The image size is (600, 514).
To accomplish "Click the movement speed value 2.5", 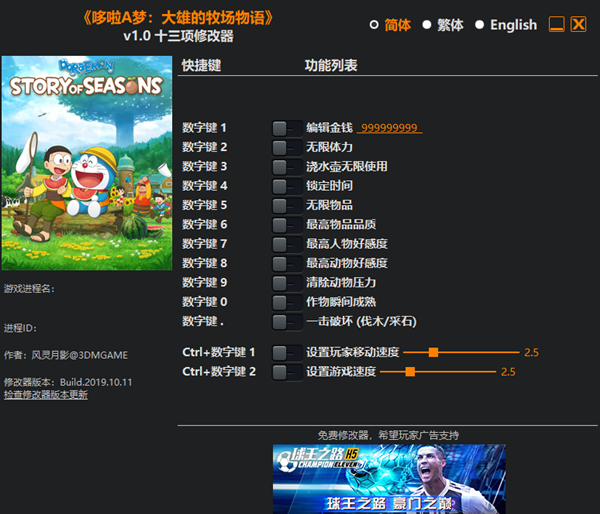I will 531,352.
